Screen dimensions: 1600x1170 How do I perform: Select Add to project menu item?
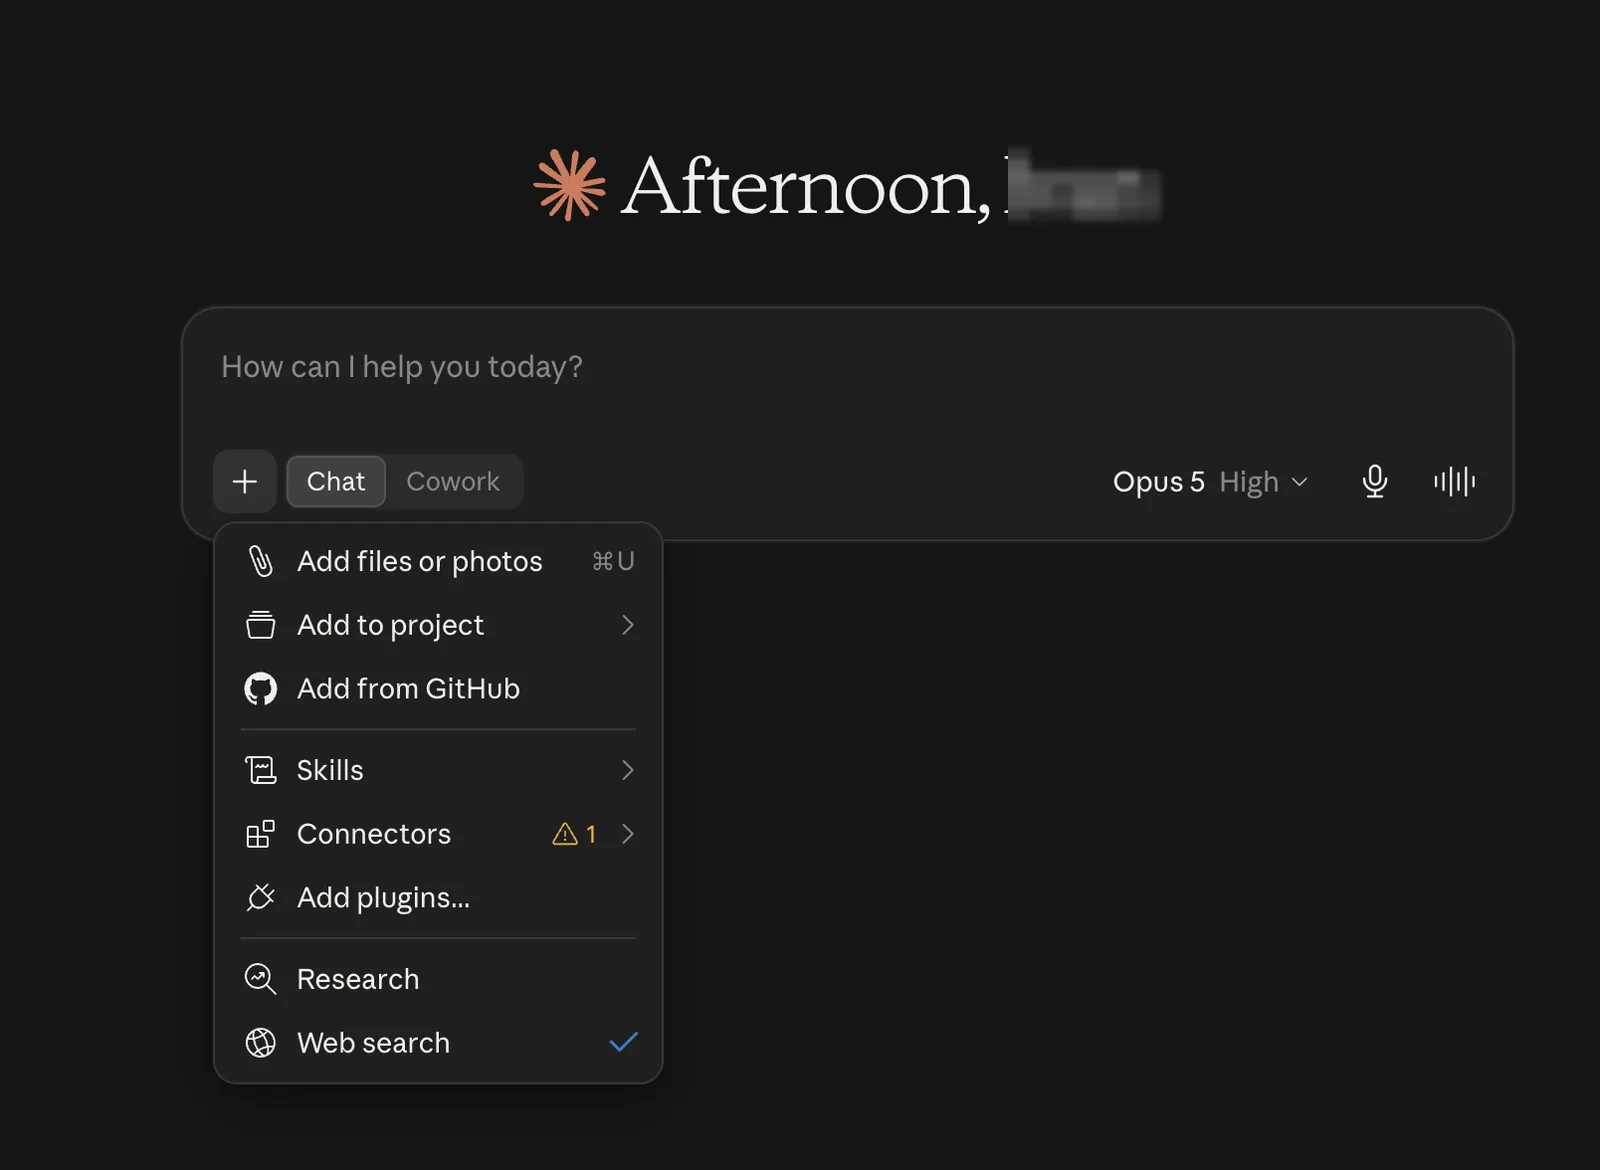point(439,625)
